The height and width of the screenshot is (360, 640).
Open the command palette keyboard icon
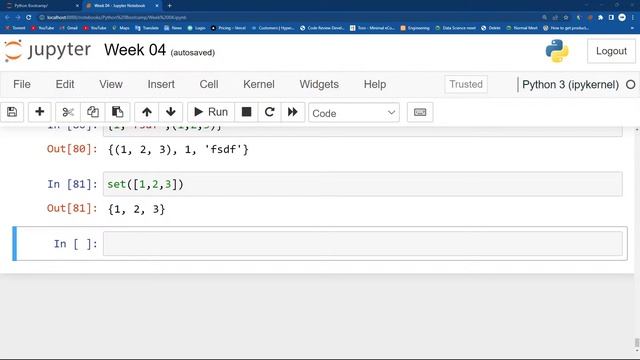[x=420, y=112]
